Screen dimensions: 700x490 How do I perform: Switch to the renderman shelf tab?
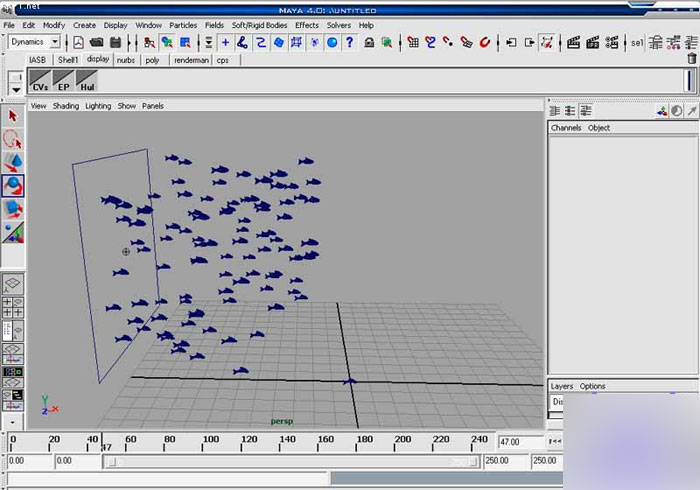[191, 60]
